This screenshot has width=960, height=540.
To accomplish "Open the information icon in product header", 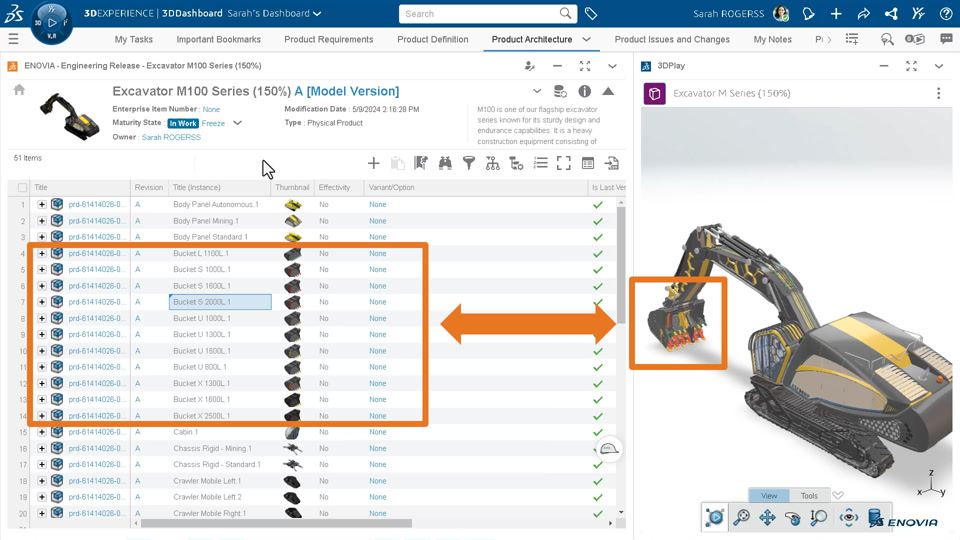I will pyautogui.click(x=585, y=91).
